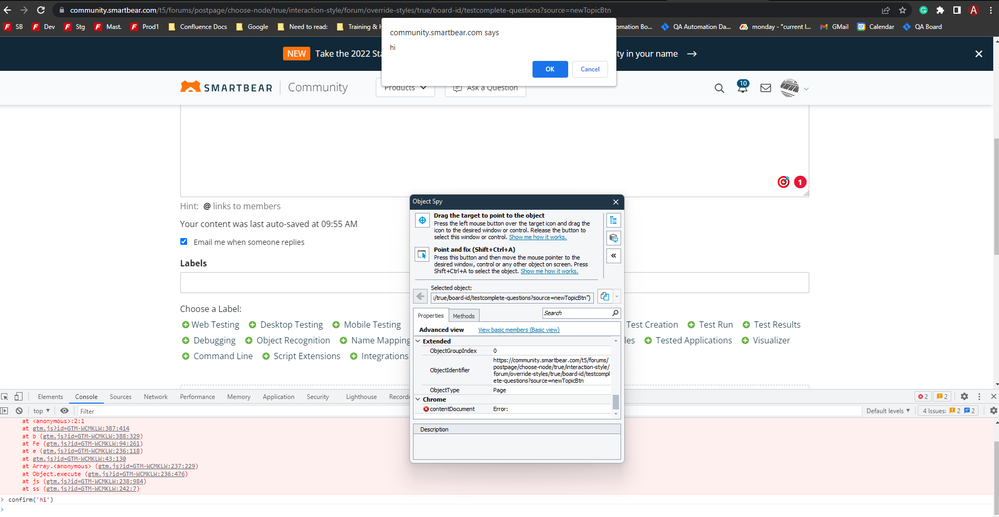The image size is (999, 517).
Task: Open DevTools settings gear
Action: pos(964,397)
